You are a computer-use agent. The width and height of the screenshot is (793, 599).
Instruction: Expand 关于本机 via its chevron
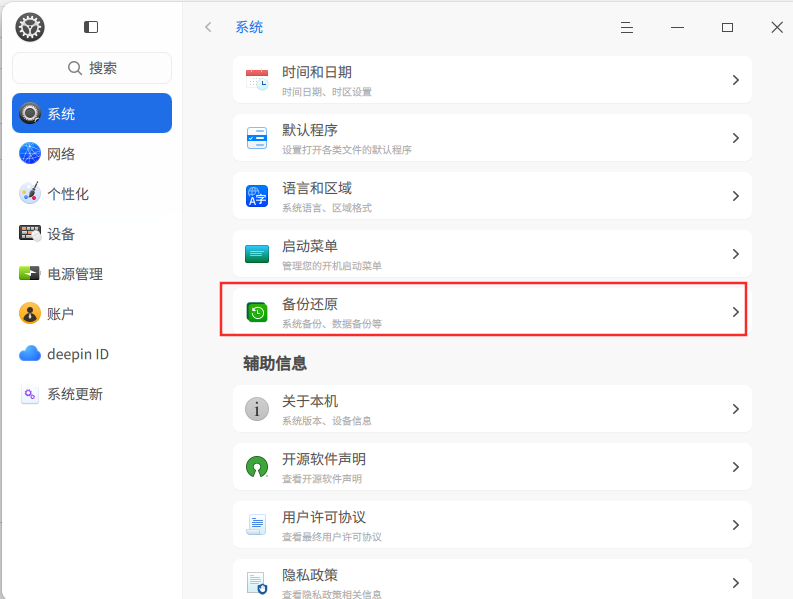[x=736, y=409]
